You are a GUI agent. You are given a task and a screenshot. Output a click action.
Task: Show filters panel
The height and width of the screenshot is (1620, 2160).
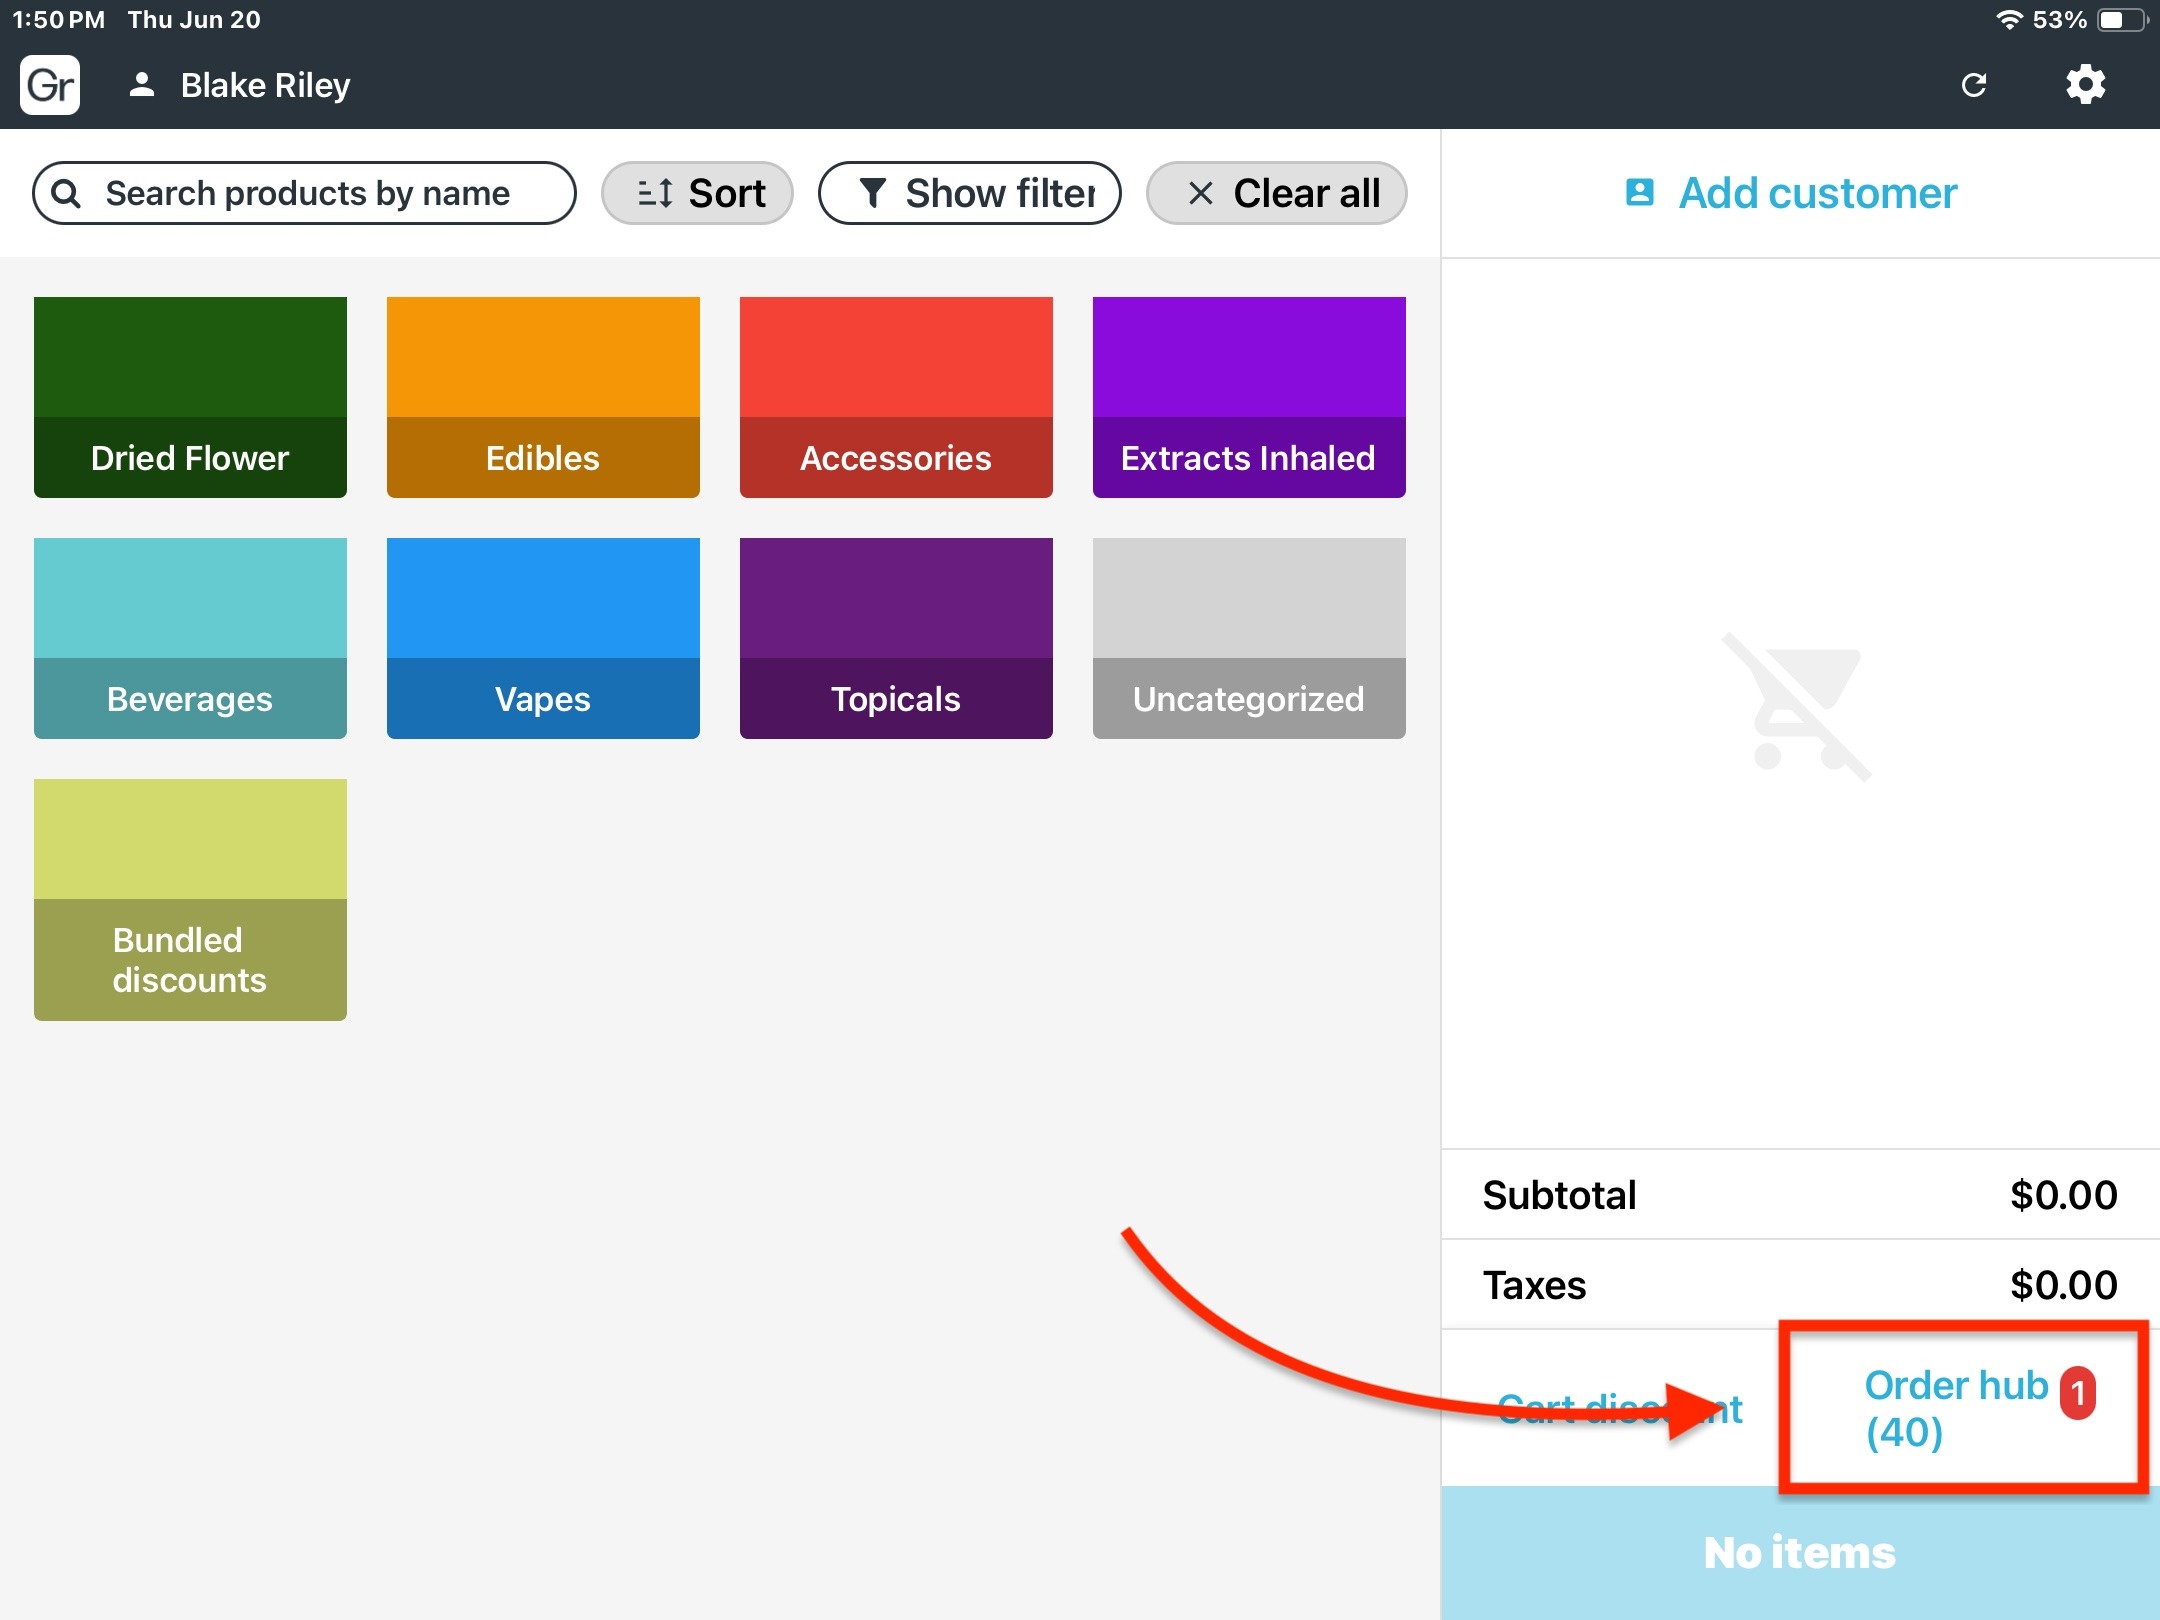click(969, 193)
